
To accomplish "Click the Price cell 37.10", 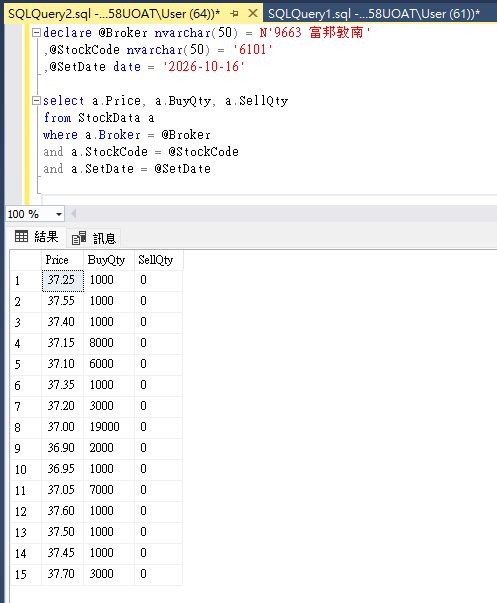I will point(62,365).
